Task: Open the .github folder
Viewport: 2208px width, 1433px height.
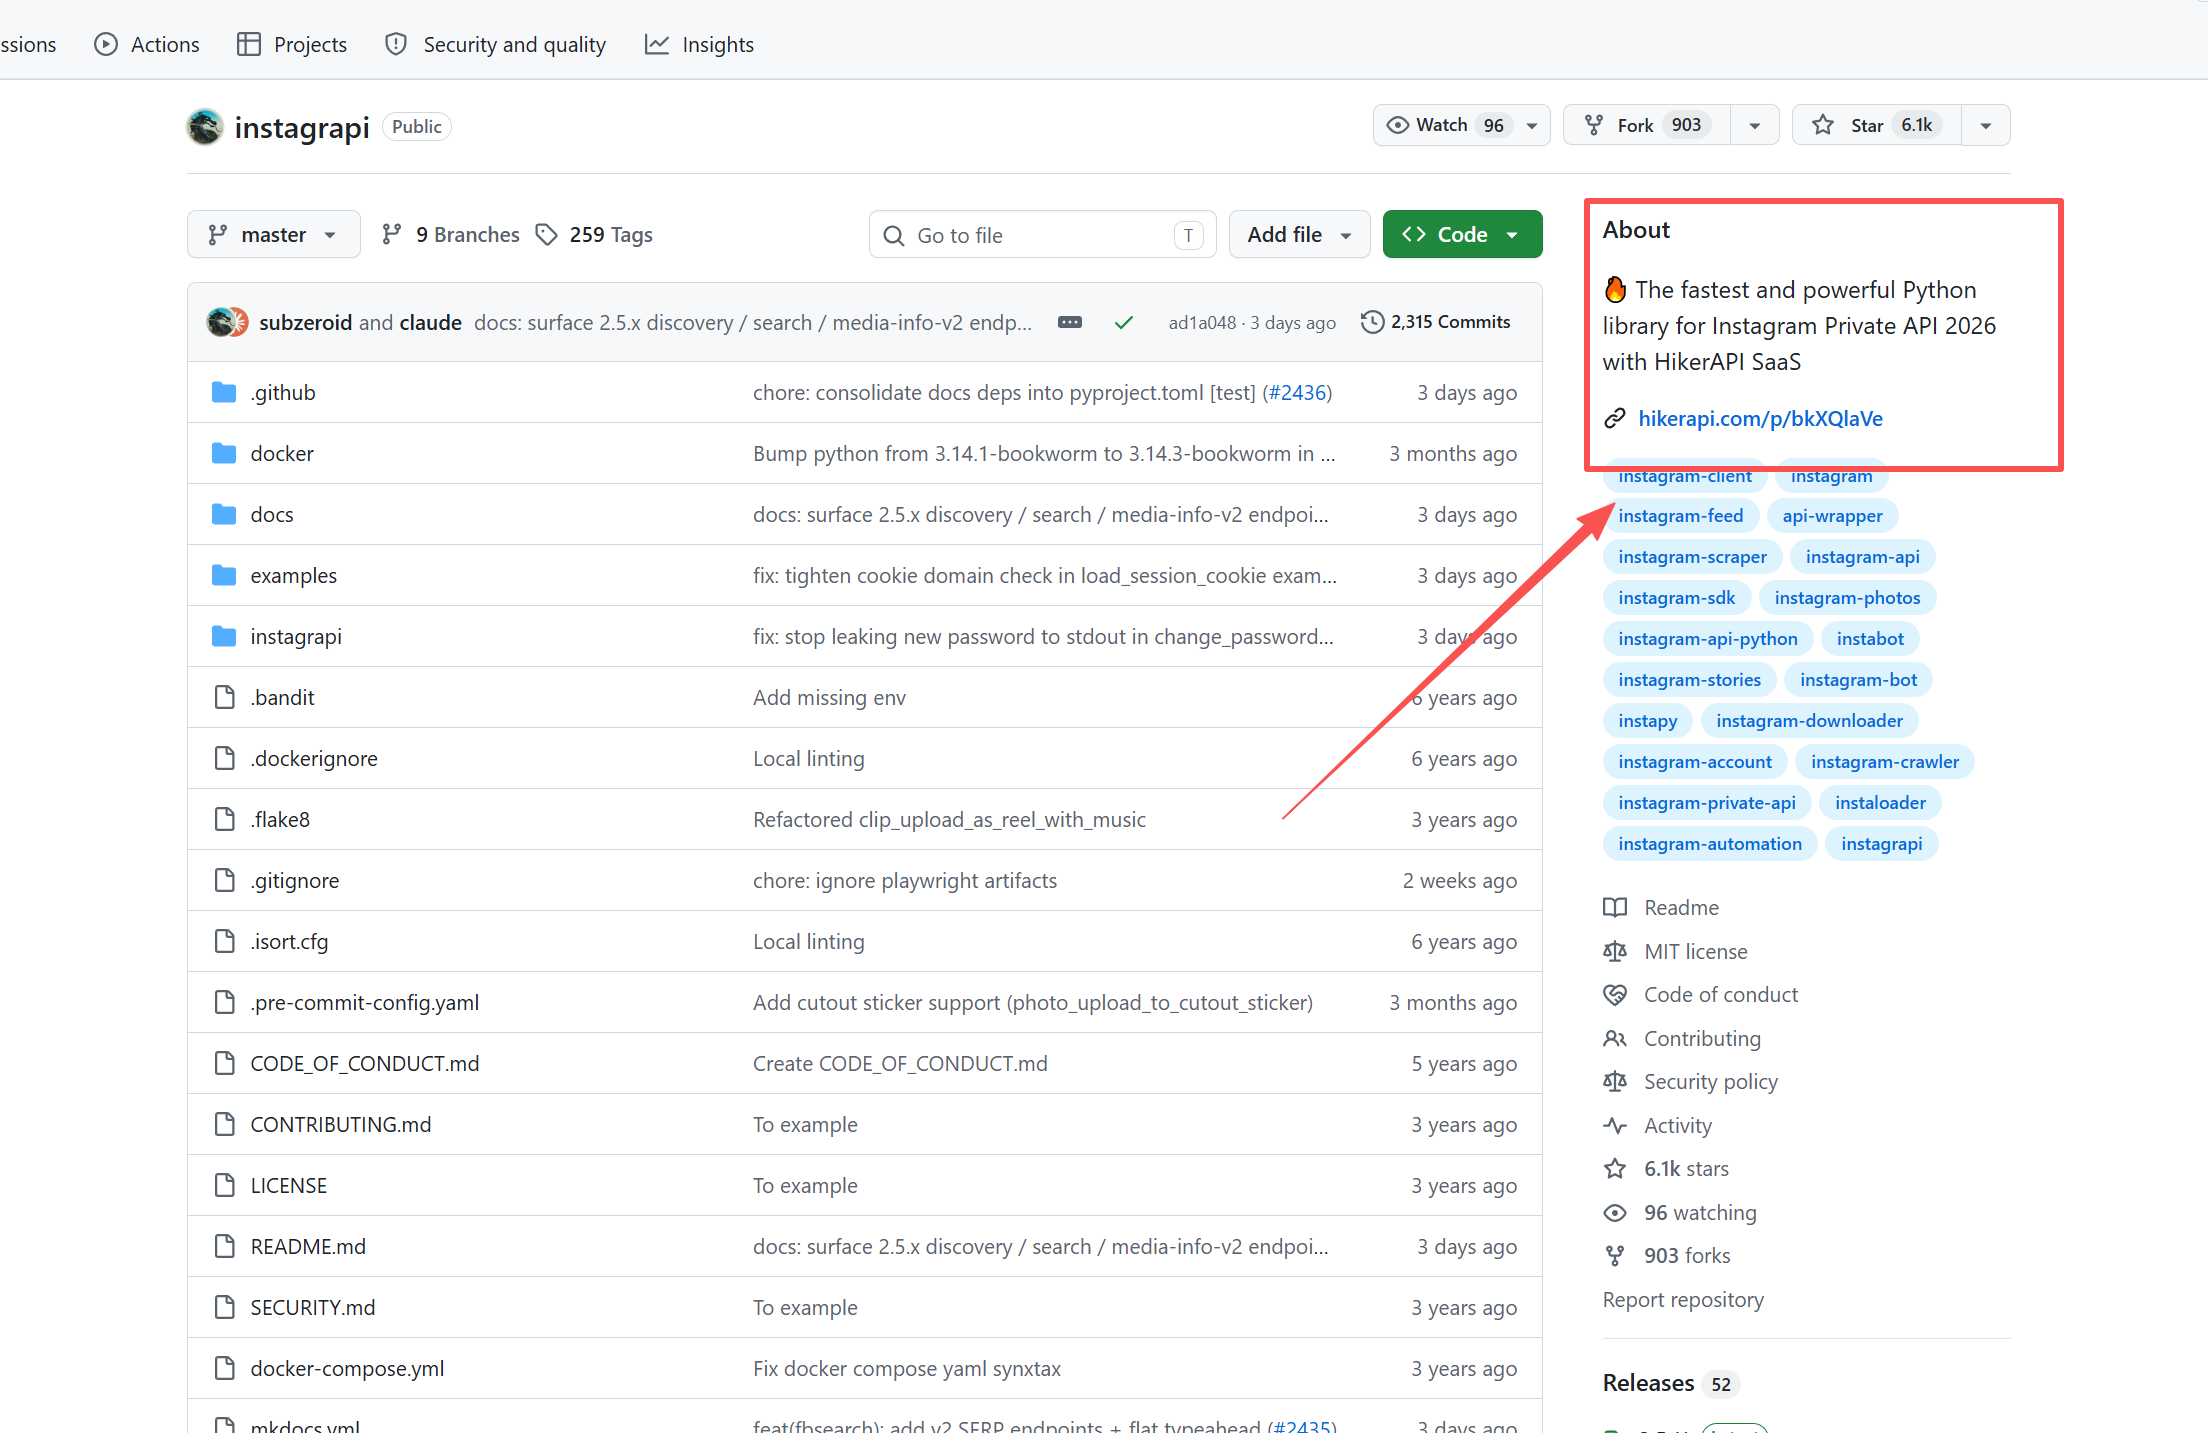Action: point(283,392)
